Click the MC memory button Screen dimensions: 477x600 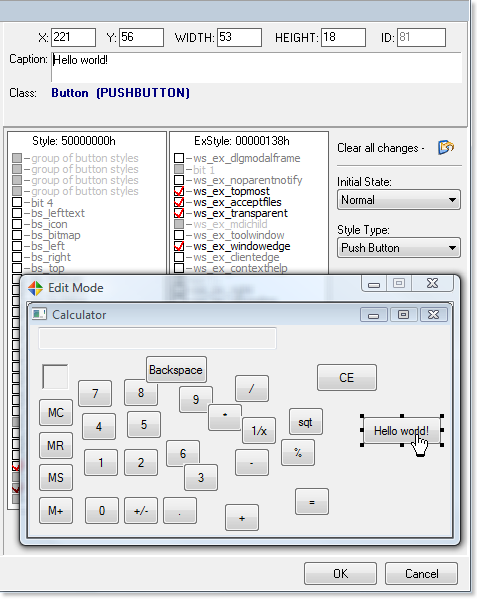pyautogui.click(x=56, y=412)
